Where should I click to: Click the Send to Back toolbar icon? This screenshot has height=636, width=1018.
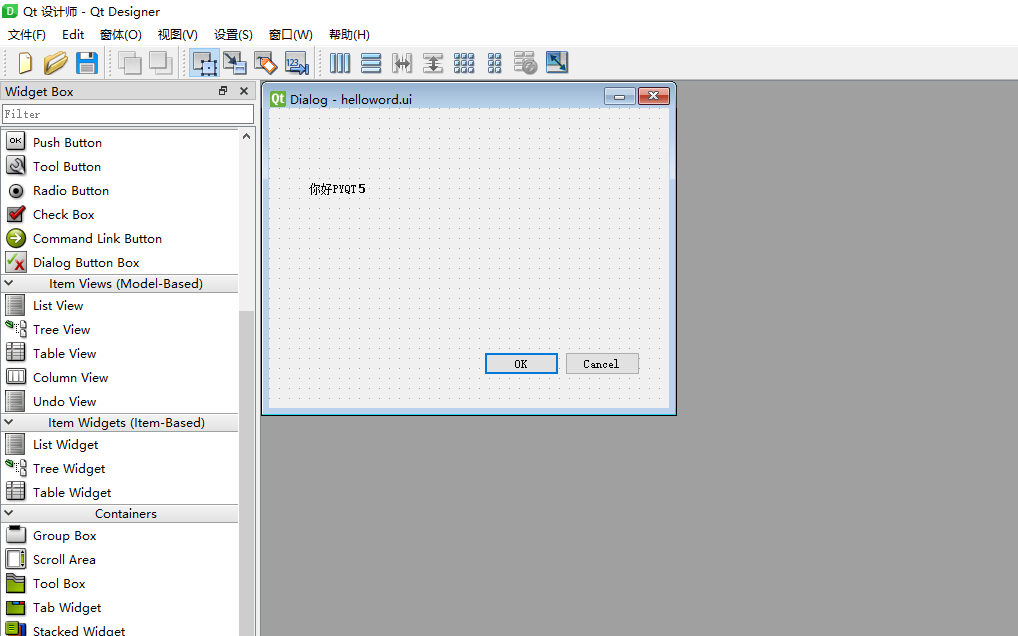pyautogui.click(x=129, y=63)
